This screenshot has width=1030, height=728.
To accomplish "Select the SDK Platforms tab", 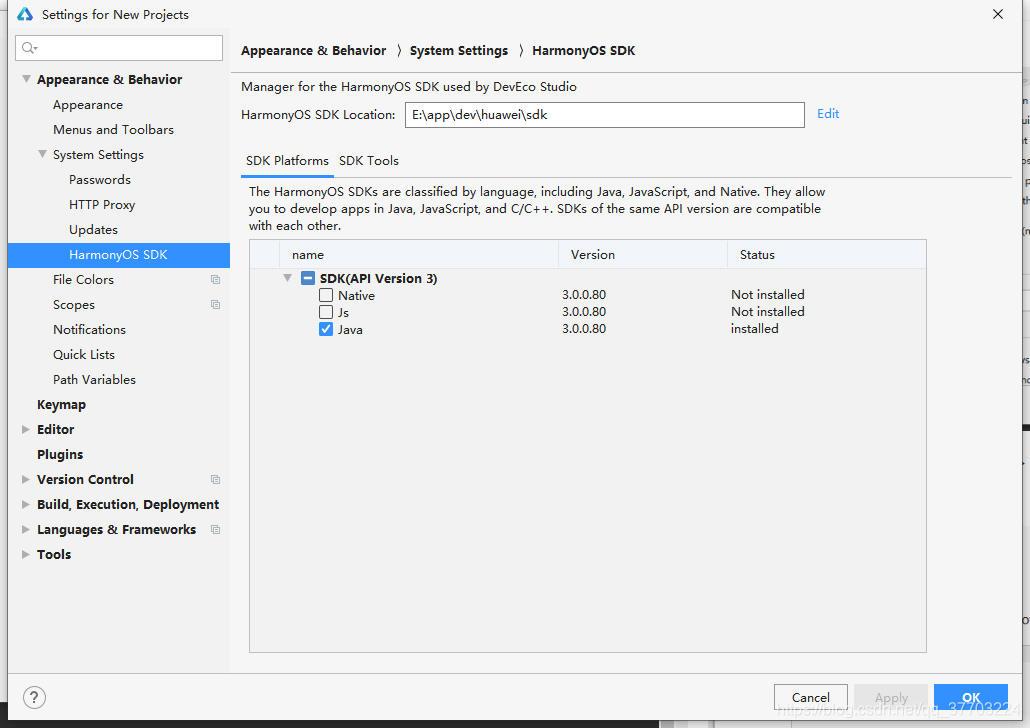I will pos(287,161).
